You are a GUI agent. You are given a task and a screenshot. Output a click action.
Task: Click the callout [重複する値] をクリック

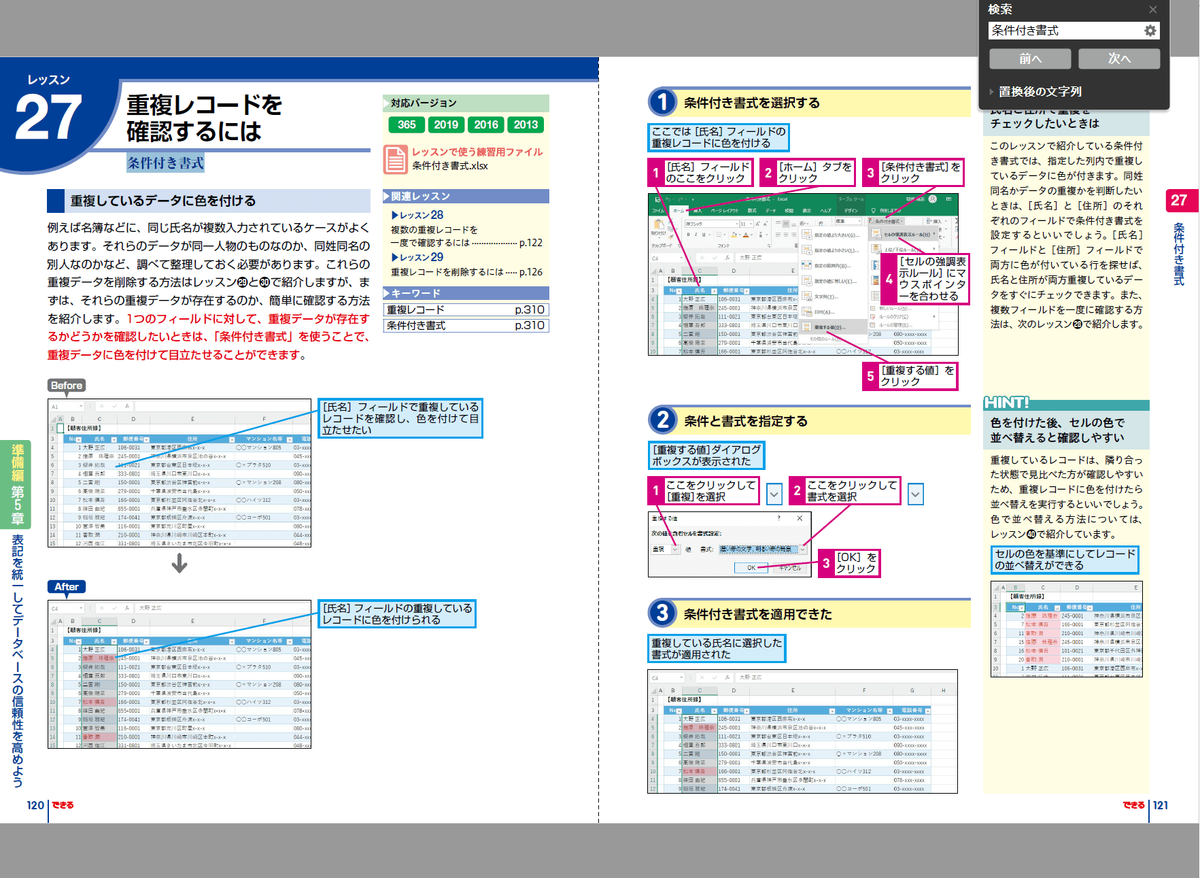908,375
